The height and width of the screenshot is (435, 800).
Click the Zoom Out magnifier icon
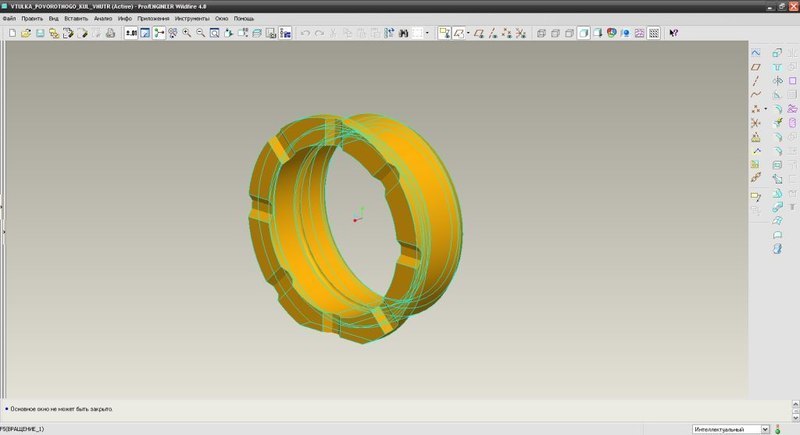(x=201, y=33)
